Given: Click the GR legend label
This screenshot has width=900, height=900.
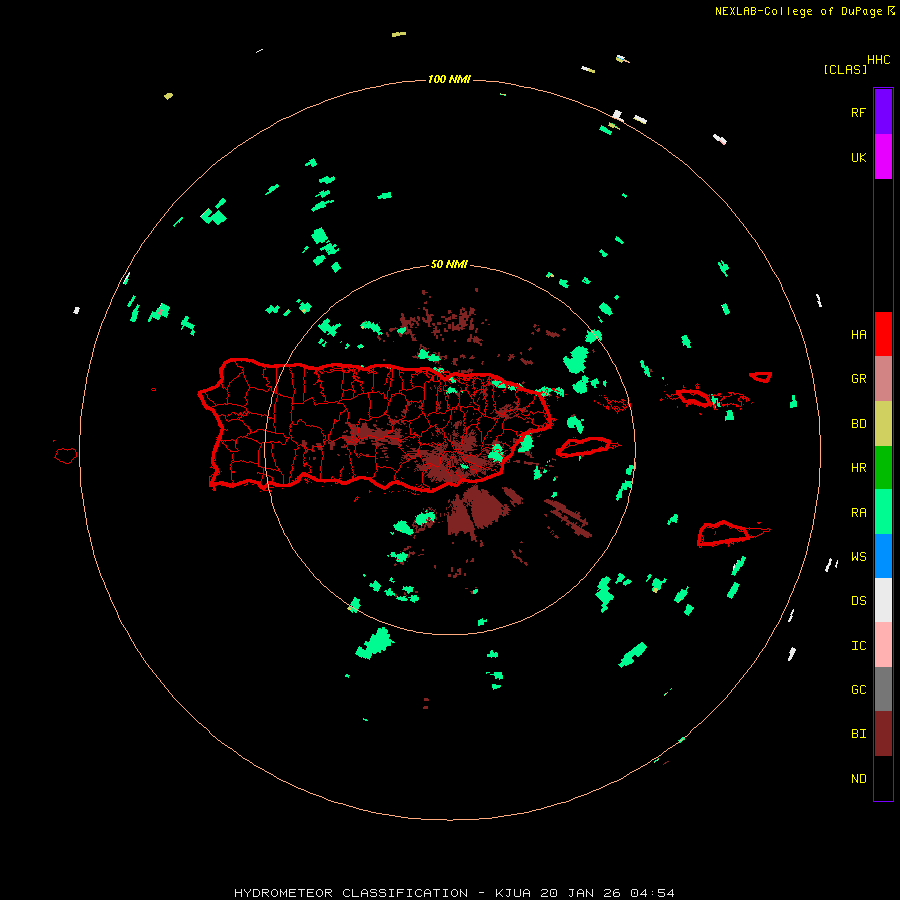Looking at the screenshot, I should (x=858, y=379).
